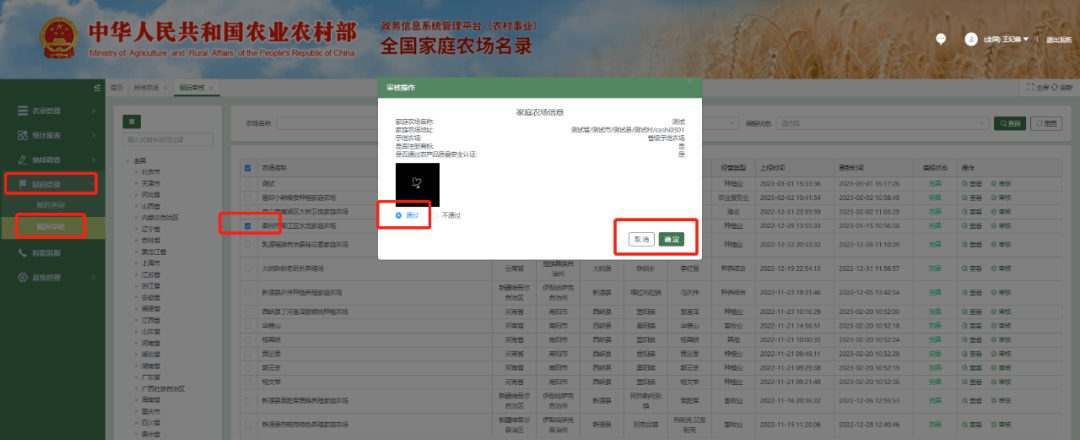Tick the checkbox for 大姚县 养殖场 row
1080x440 pixels.
[247, 268]
